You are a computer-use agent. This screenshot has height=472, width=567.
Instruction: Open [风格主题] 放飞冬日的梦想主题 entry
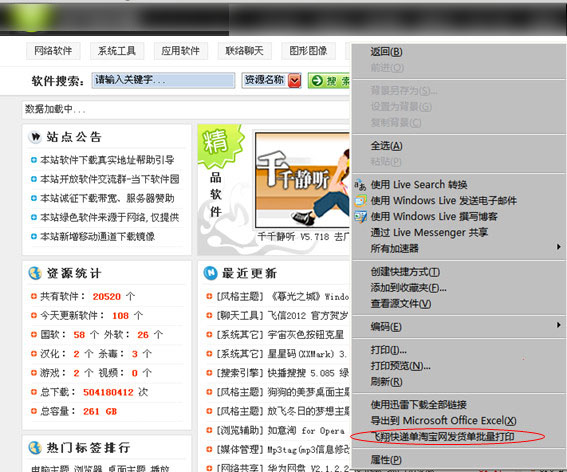click(283, 412)
